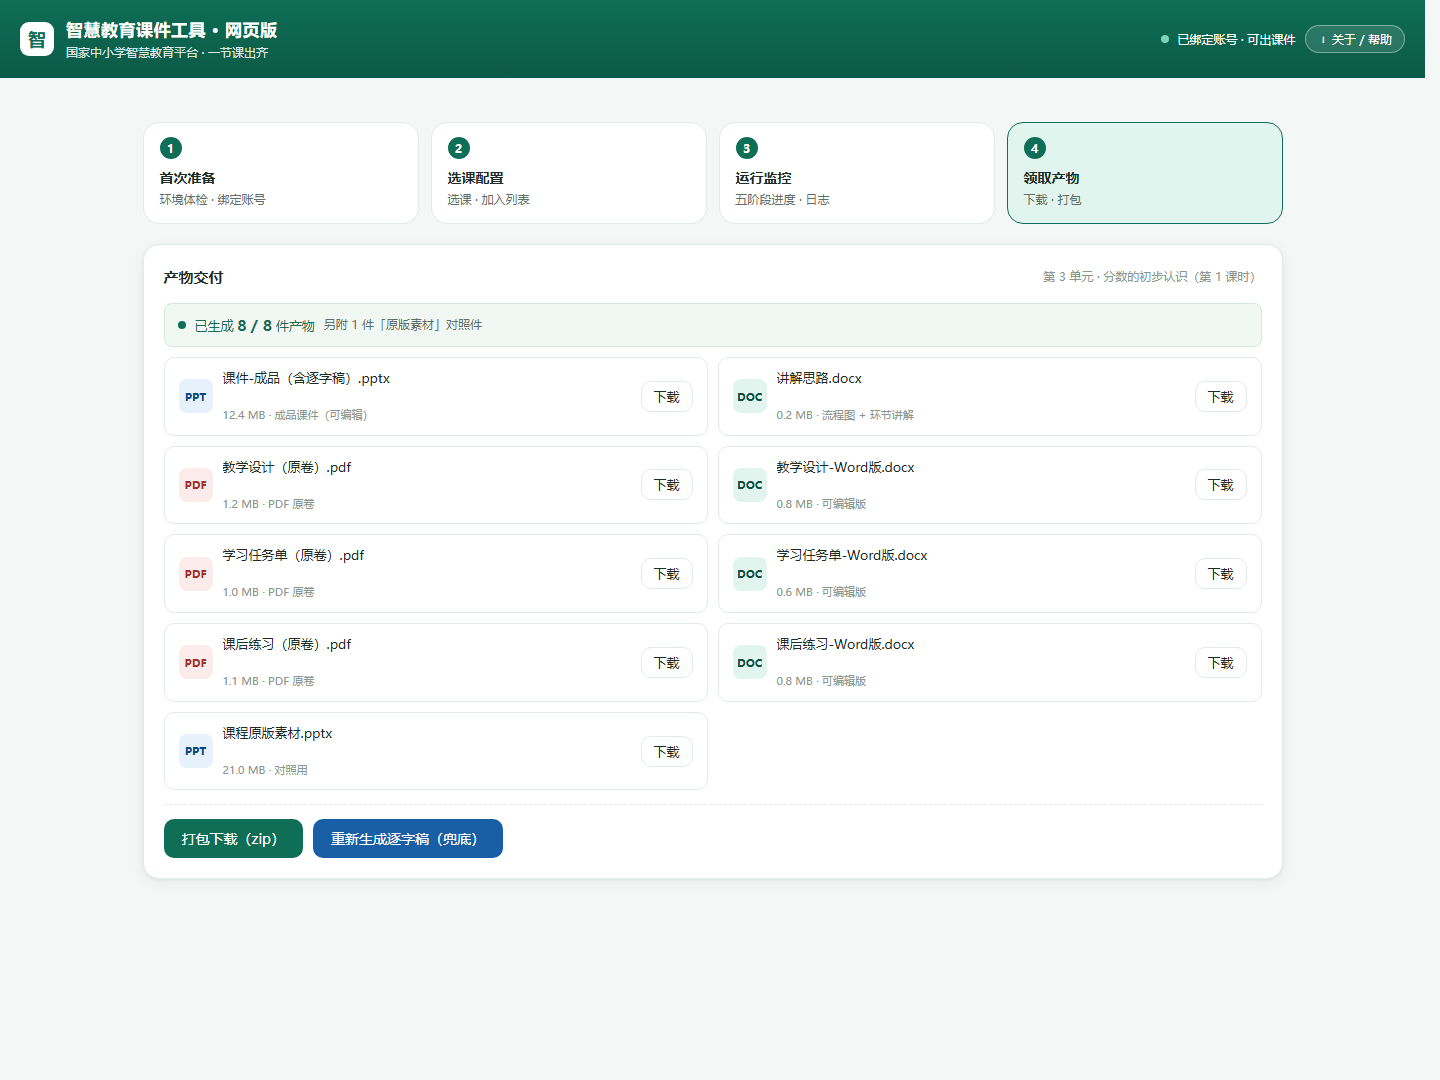Click the 智 app logo icon
1440x1080 pixels.
click(x=37, y=39)
